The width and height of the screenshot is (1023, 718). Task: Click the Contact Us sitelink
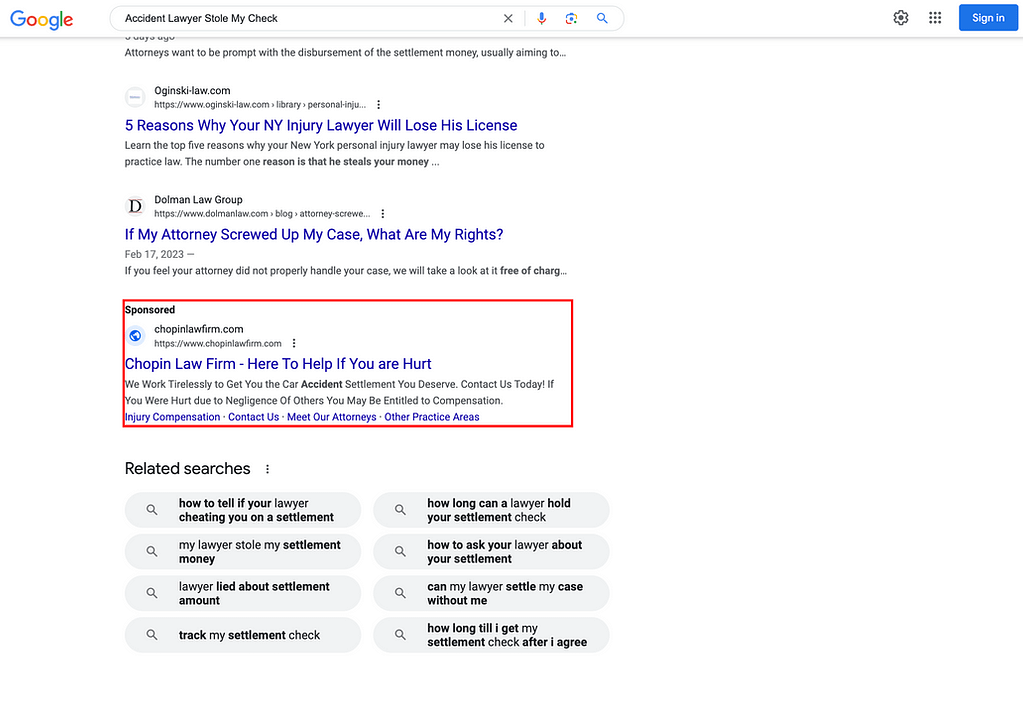[254, 417]
